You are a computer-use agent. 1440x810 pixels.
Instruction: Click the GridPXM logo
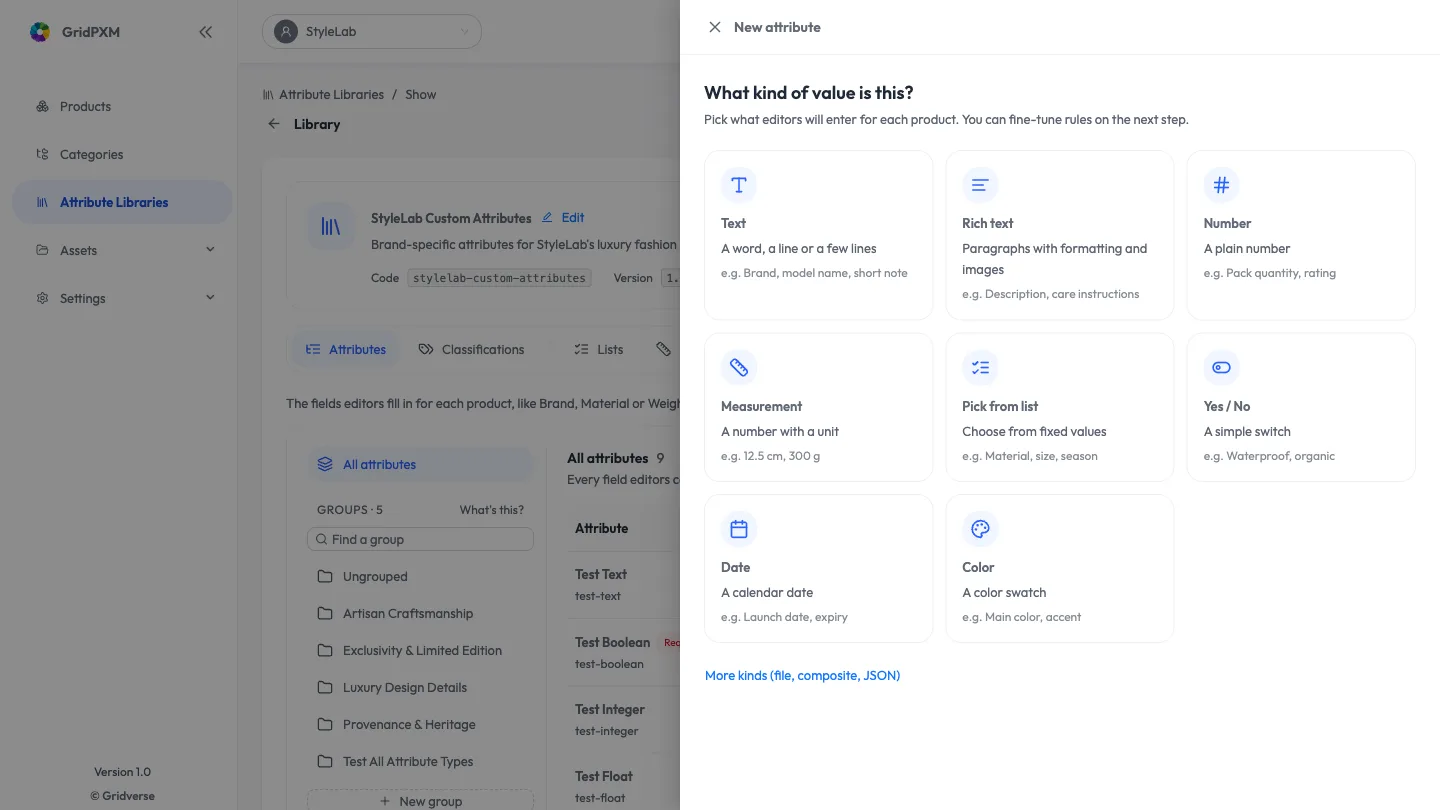(x=40, y=32)
